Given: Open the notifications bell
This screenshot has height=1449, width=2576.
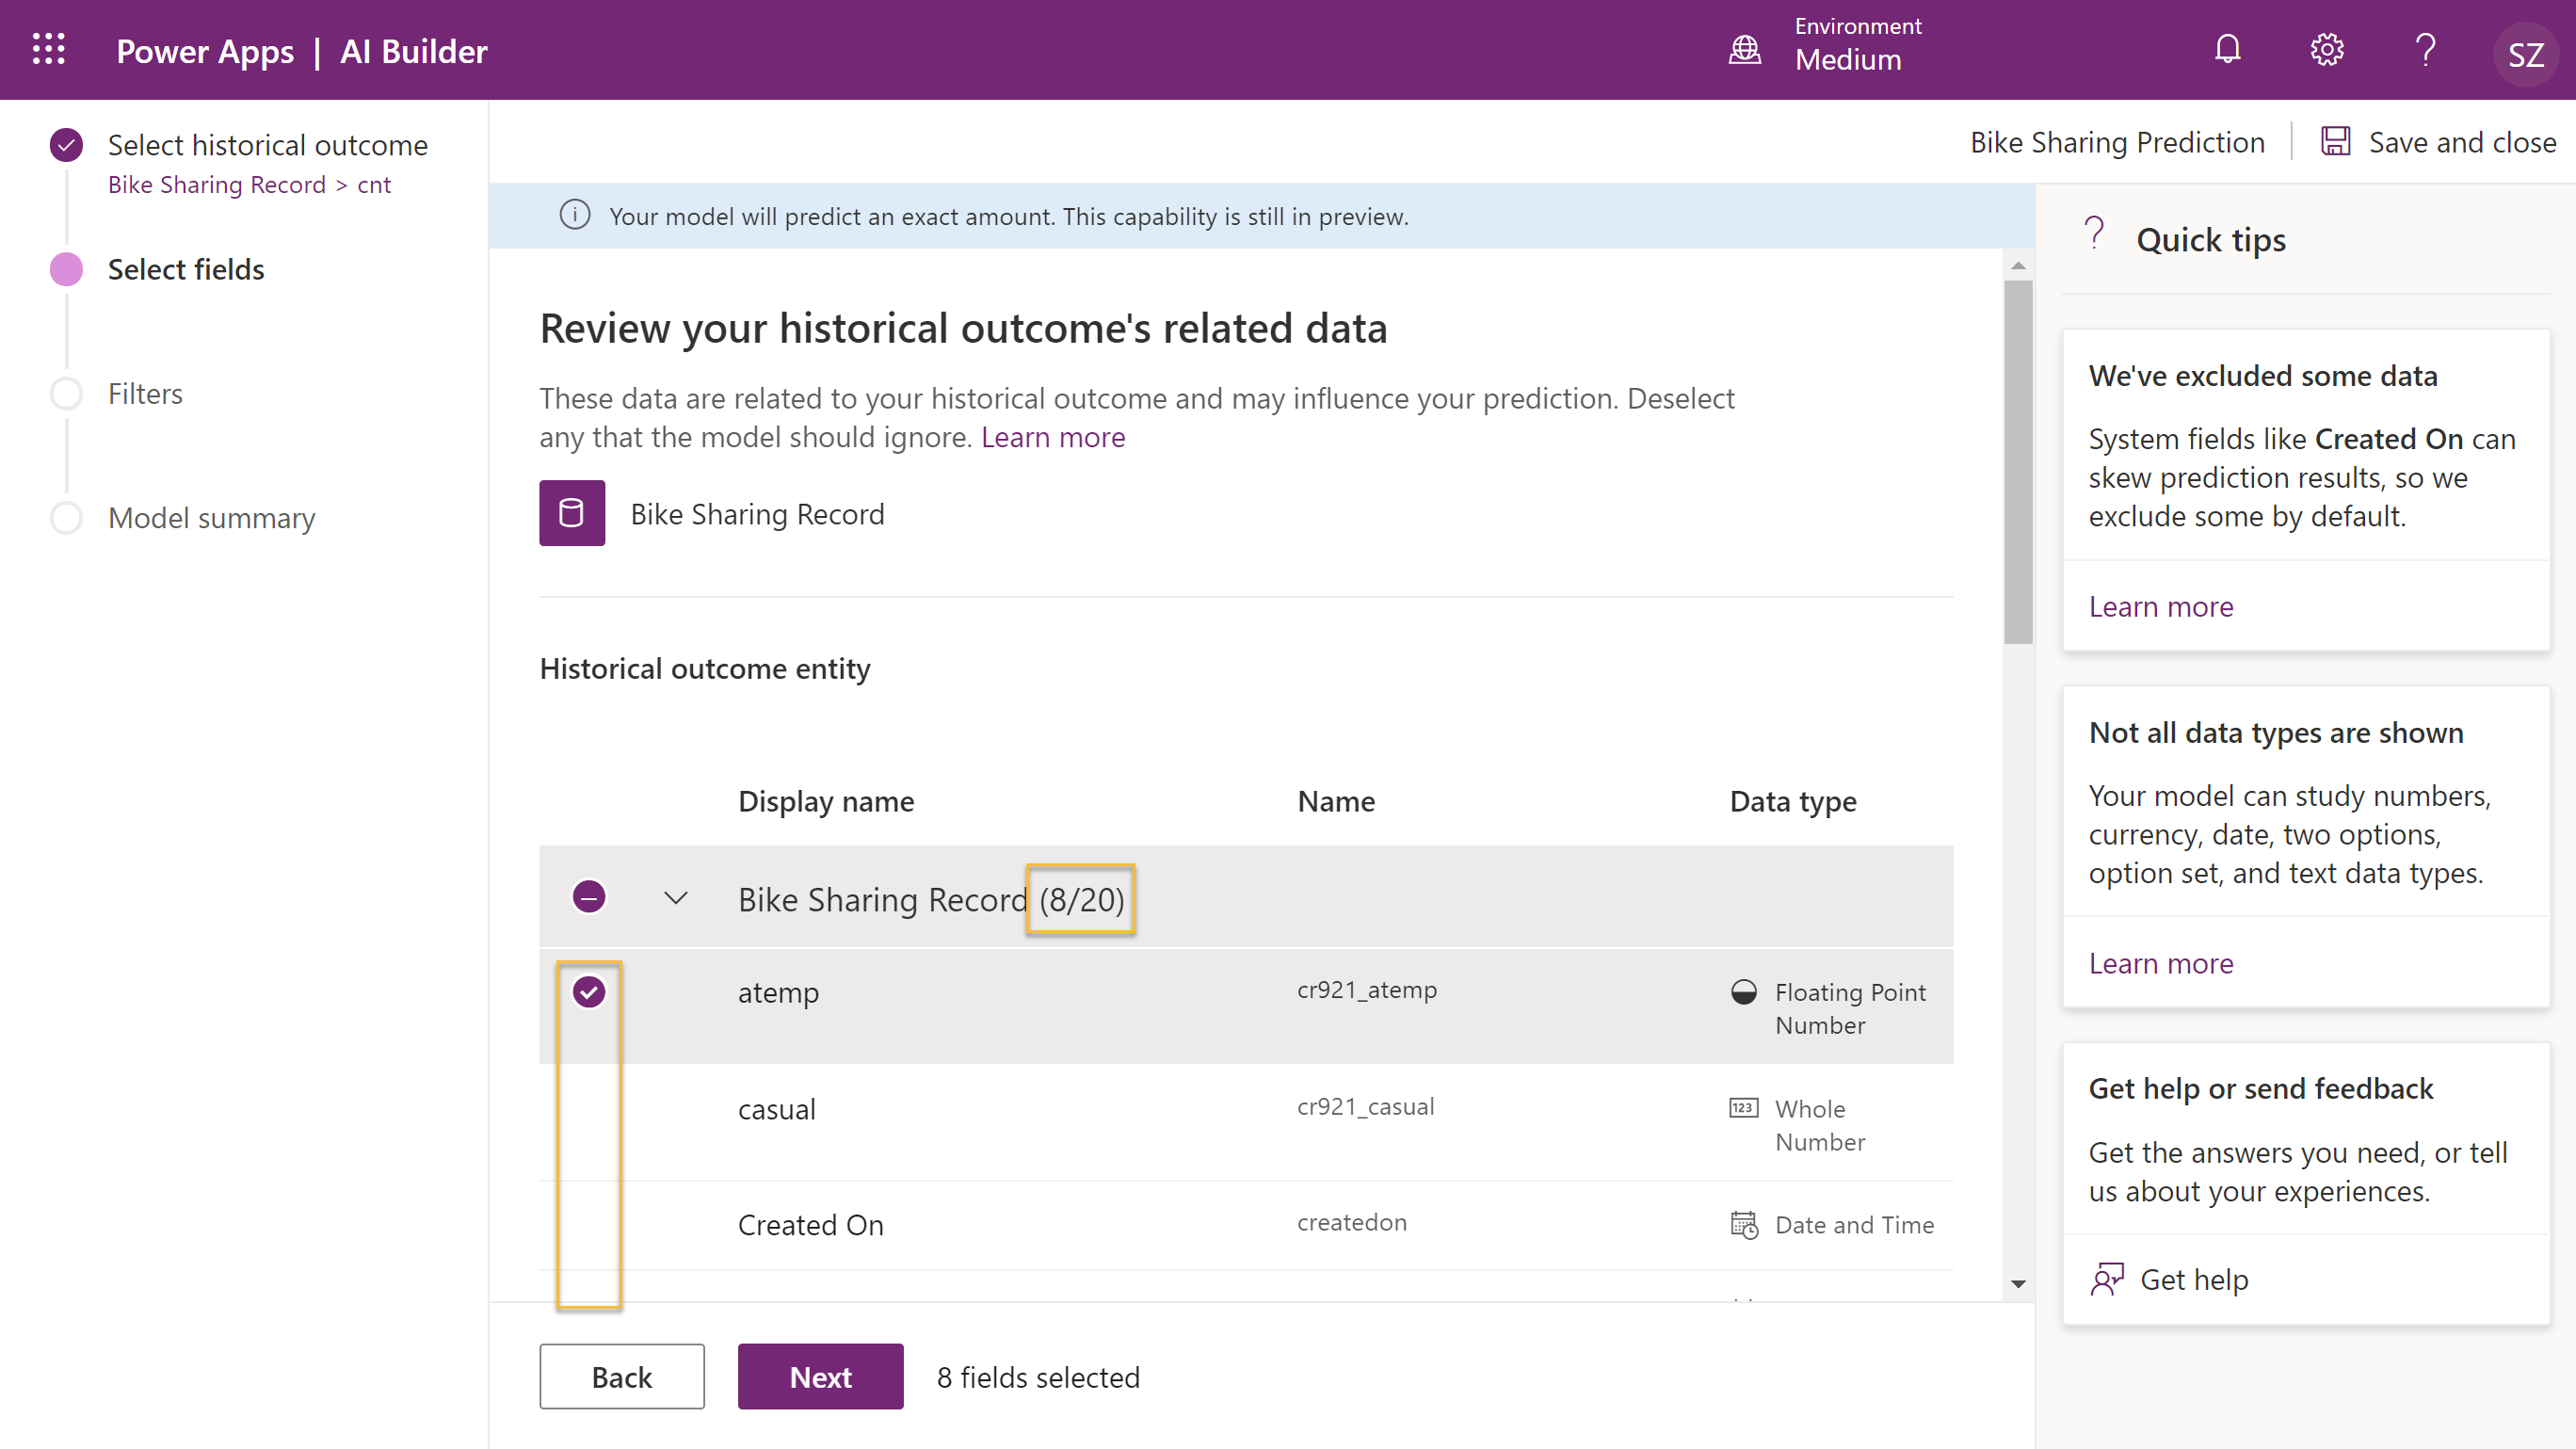Looking at the screenshot, I should click(2227, 50).
